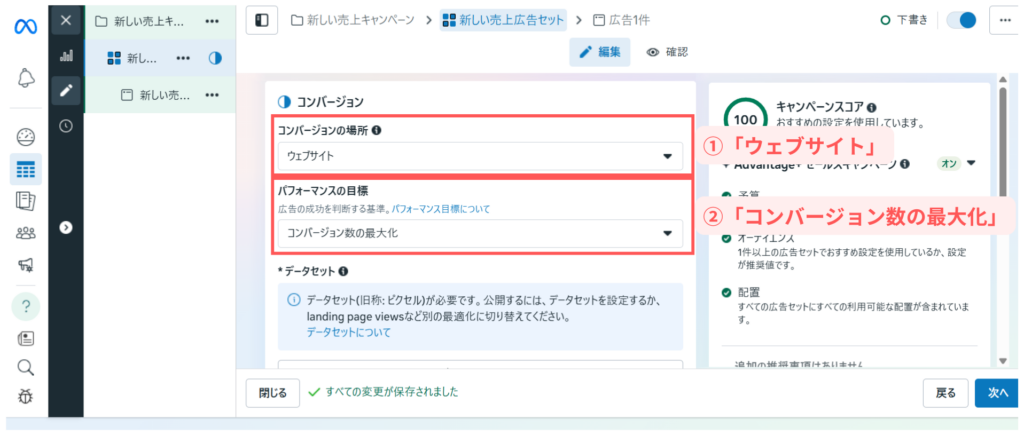Viewport: 1024px width, 435px height.
Task: Select the pencil edit mode icon
Action: click(66, 91)
